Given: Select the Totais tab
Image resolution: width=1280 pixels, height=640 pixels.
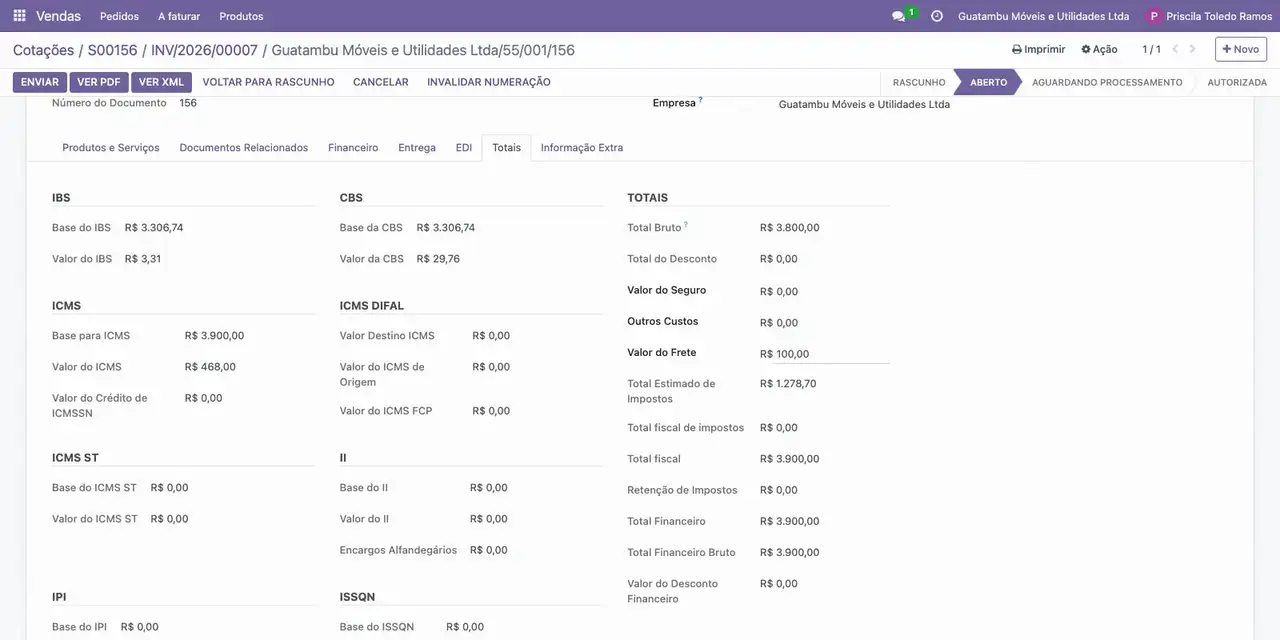Looking at the screenshot, I should point(506,147).
